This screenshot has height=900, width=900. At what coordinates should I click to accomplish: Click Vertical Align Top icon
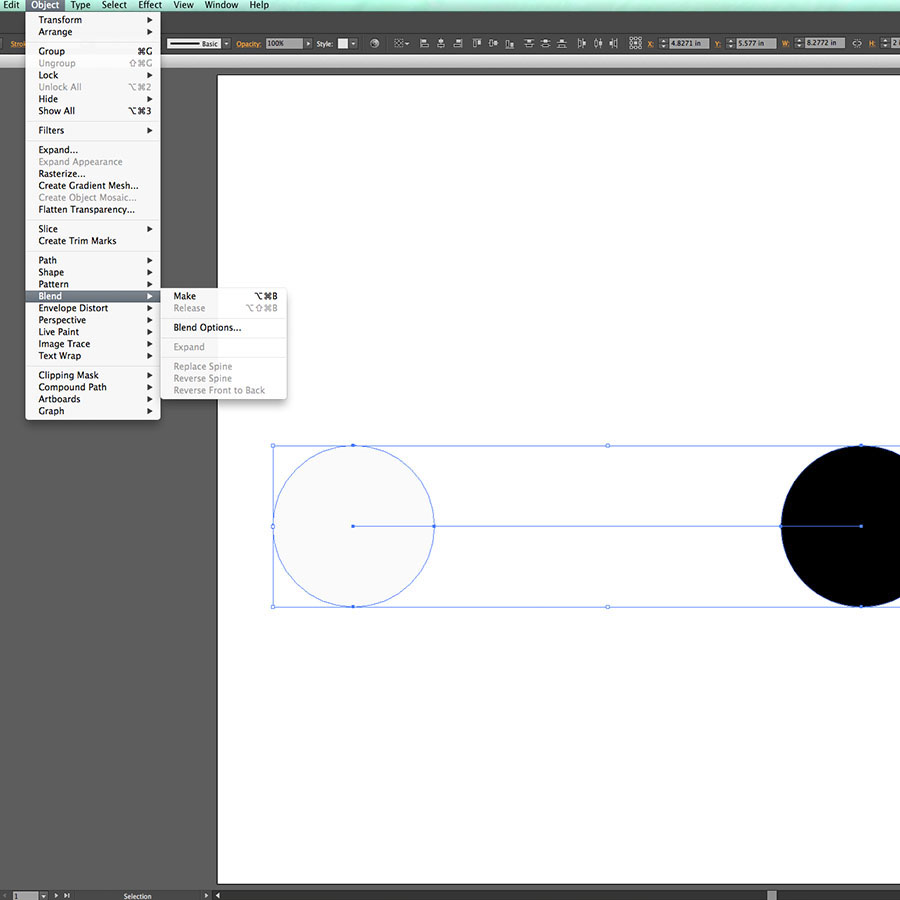[476, 43]
